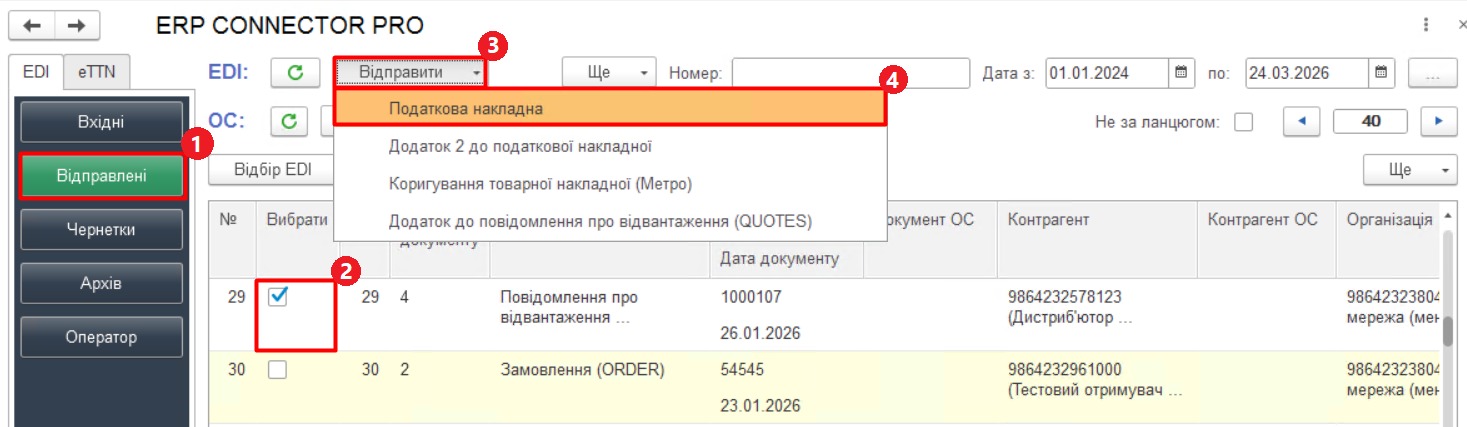Click the 'Чернетки' sidebar button
This screenshot has height=427, width=1467.
(101, 230)
